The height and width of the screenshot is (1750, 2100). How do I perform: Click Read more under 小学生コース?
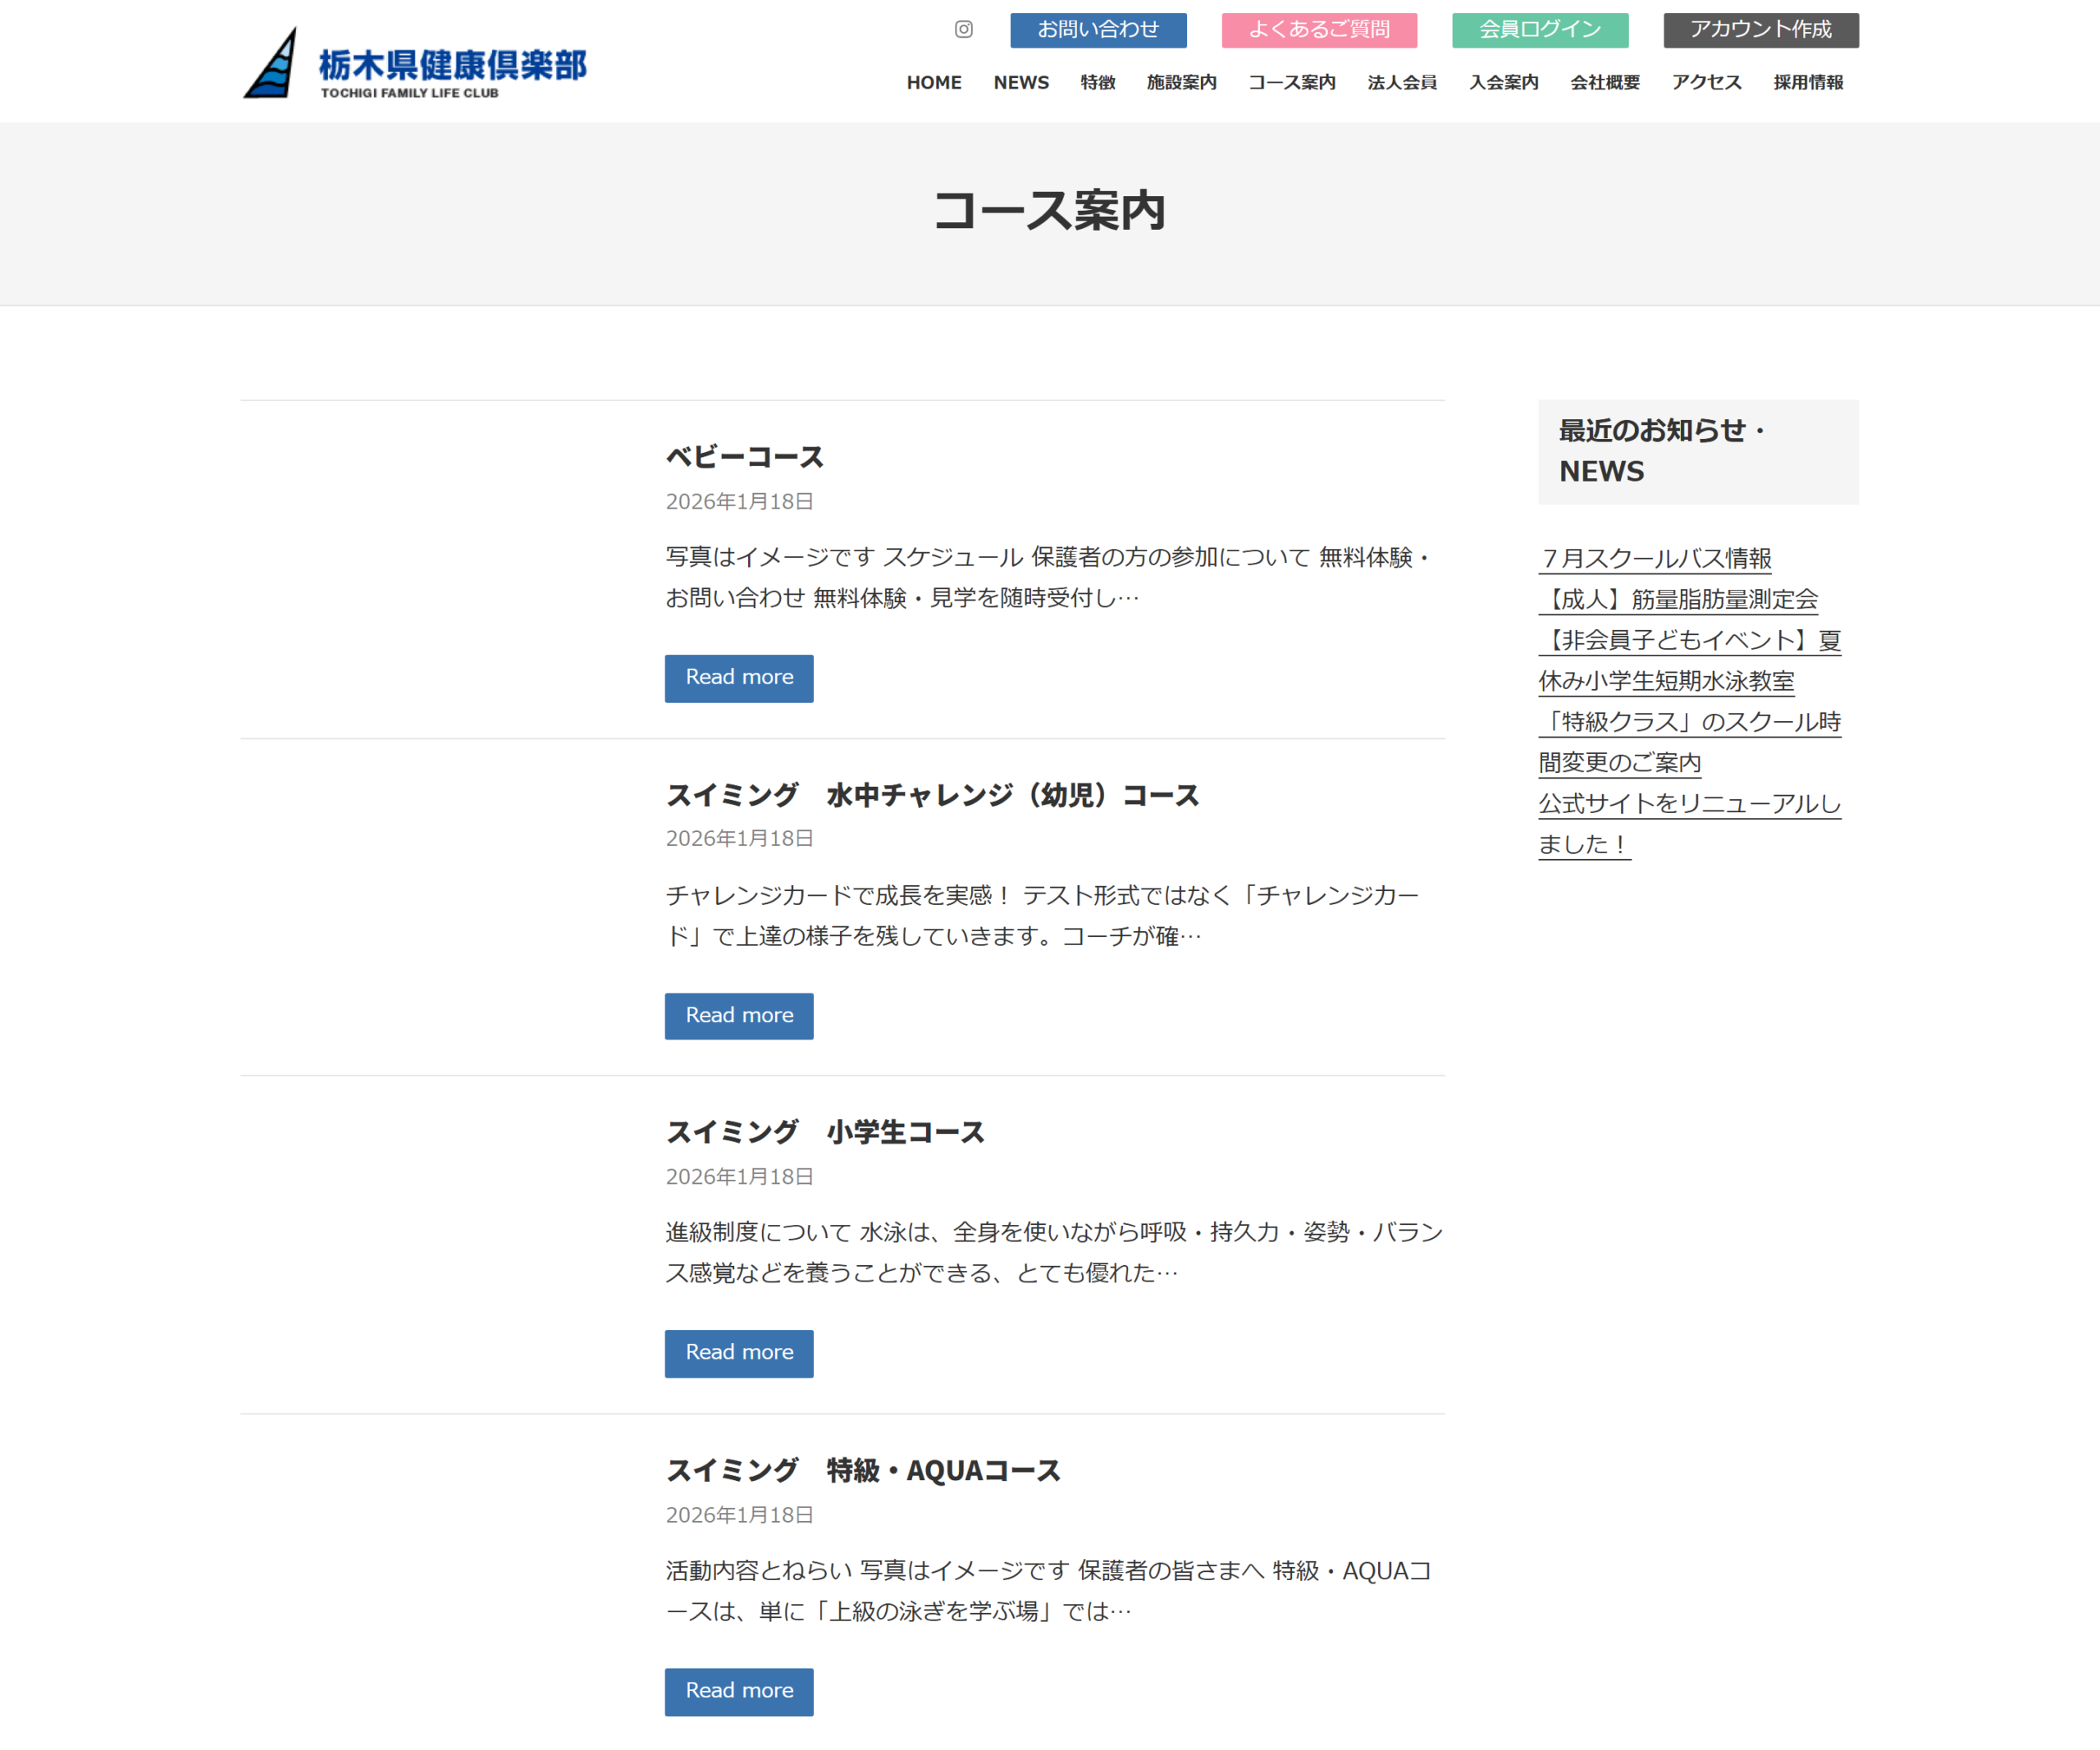[x=739, y=1353]
